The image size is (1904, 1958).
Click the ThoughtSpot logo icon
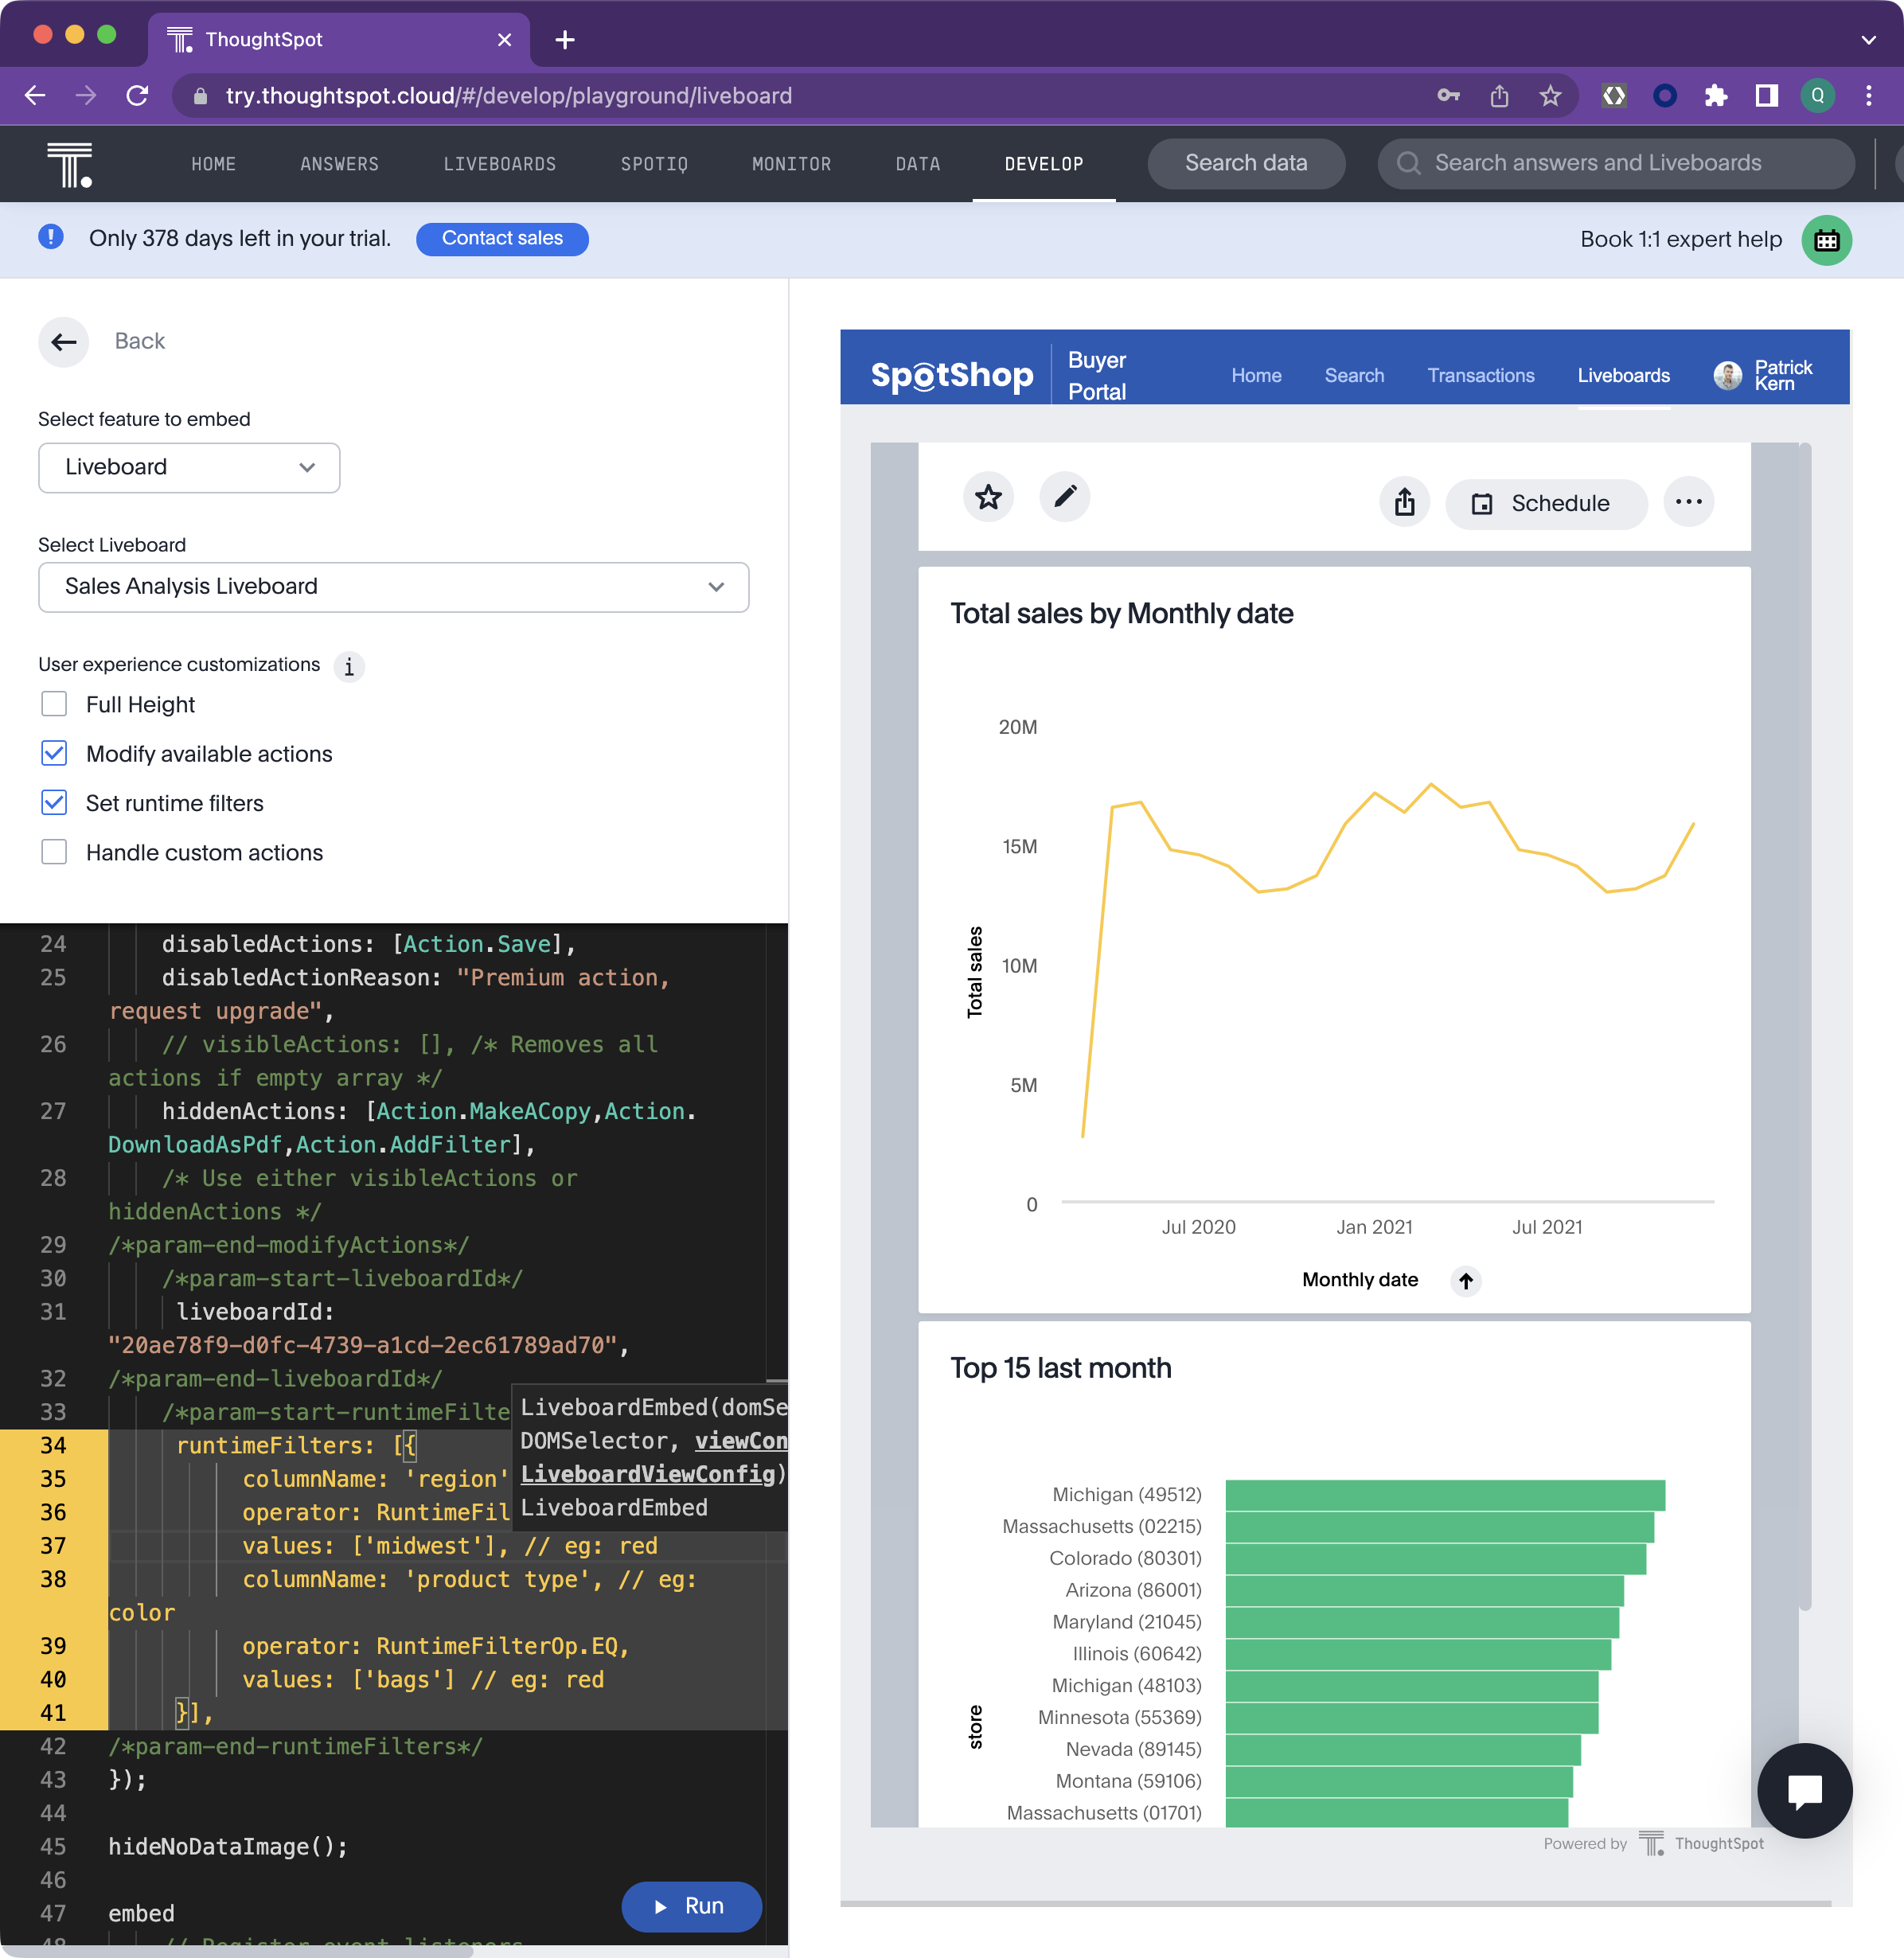tap(69, 164)
